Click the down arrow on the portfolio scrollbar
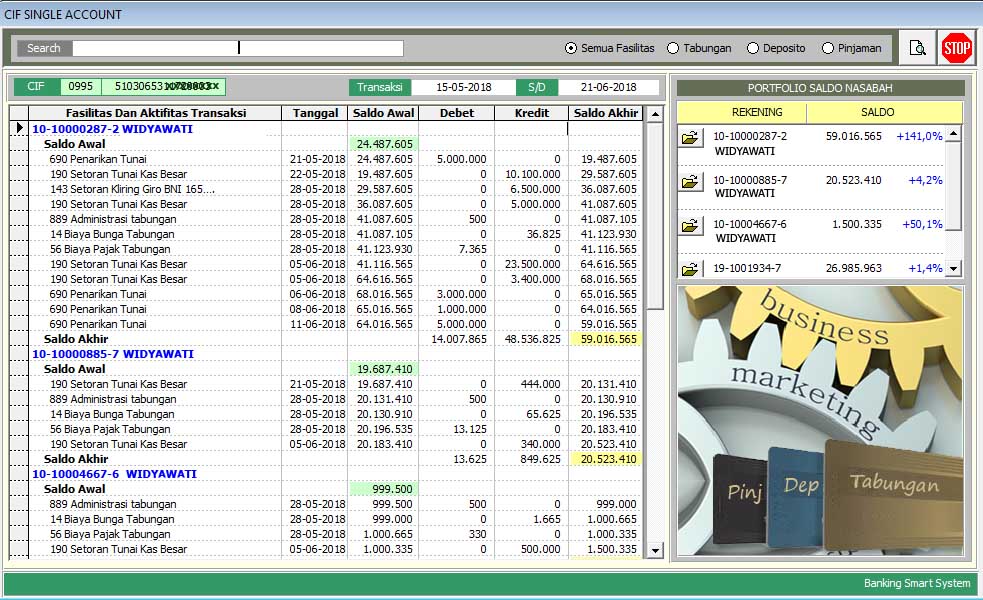This screenshot has height=600, width=983. coord(954,271)
